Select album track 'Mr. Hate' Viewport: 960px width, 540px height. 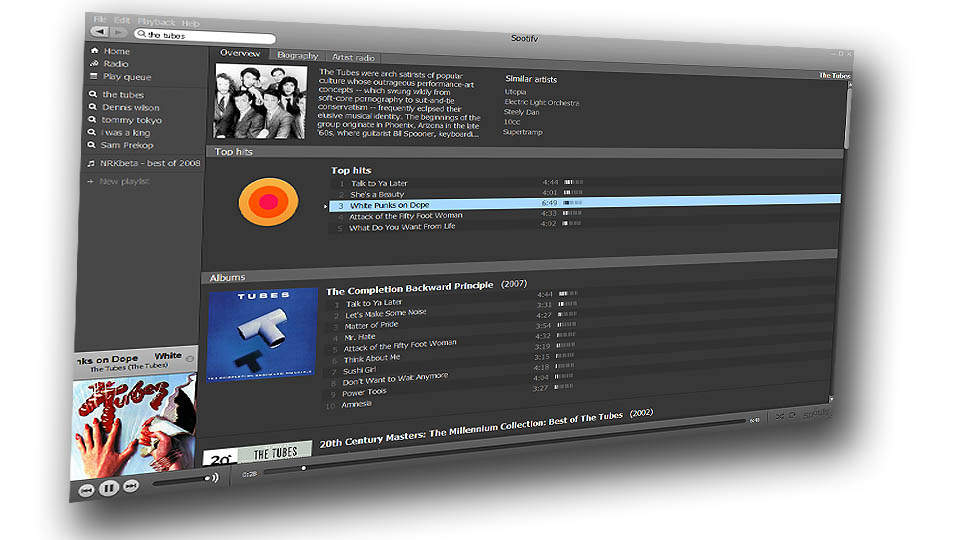(x=359, y=337)
